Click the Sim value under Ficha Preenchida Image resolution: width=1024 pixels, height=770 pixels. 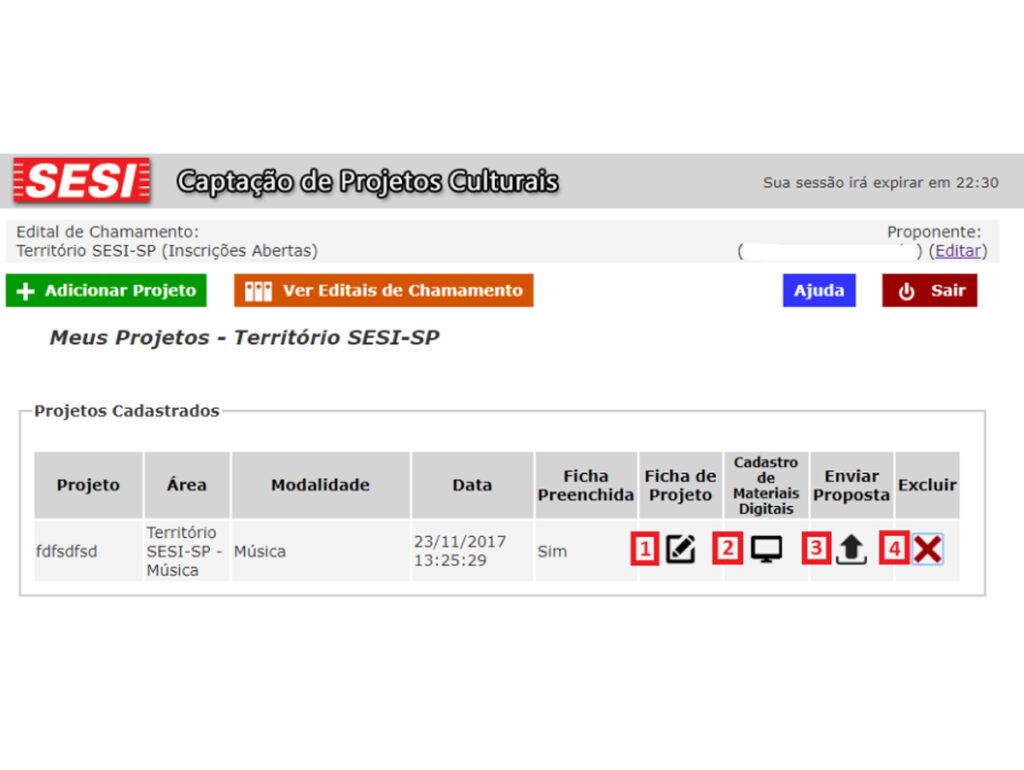551,551
